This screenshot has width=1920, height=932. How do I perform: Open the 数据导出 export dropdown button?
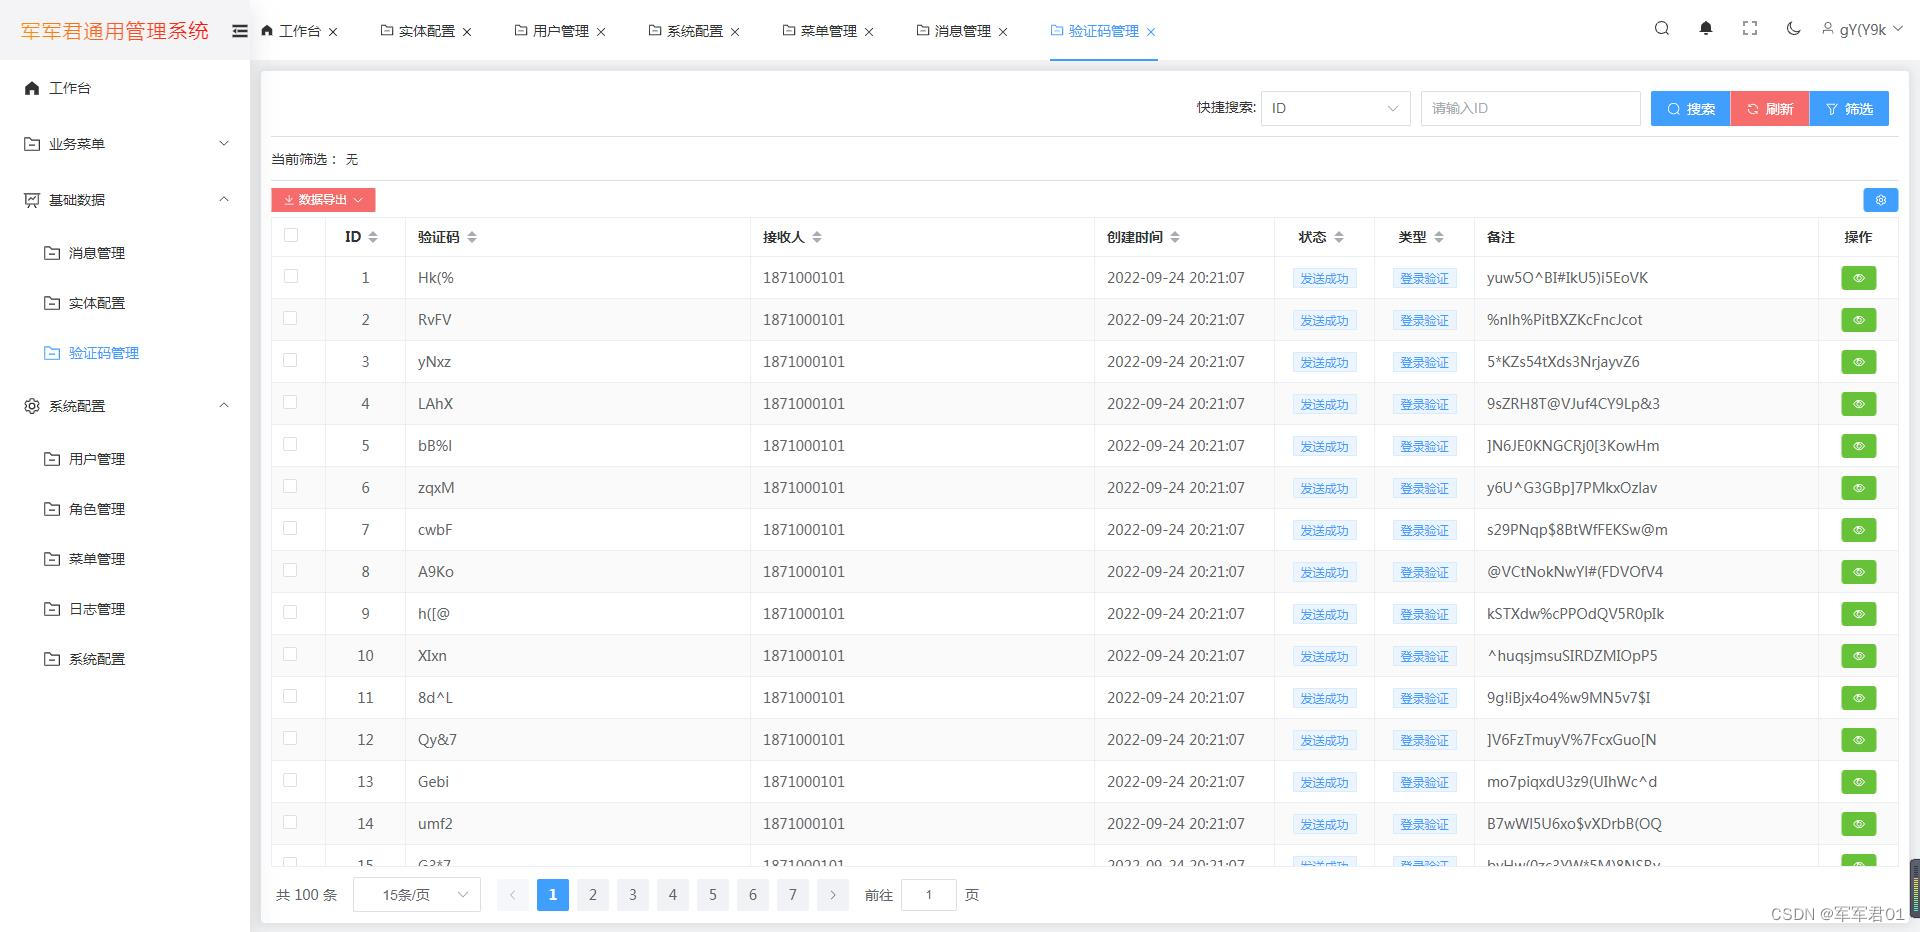click(322, 200)
